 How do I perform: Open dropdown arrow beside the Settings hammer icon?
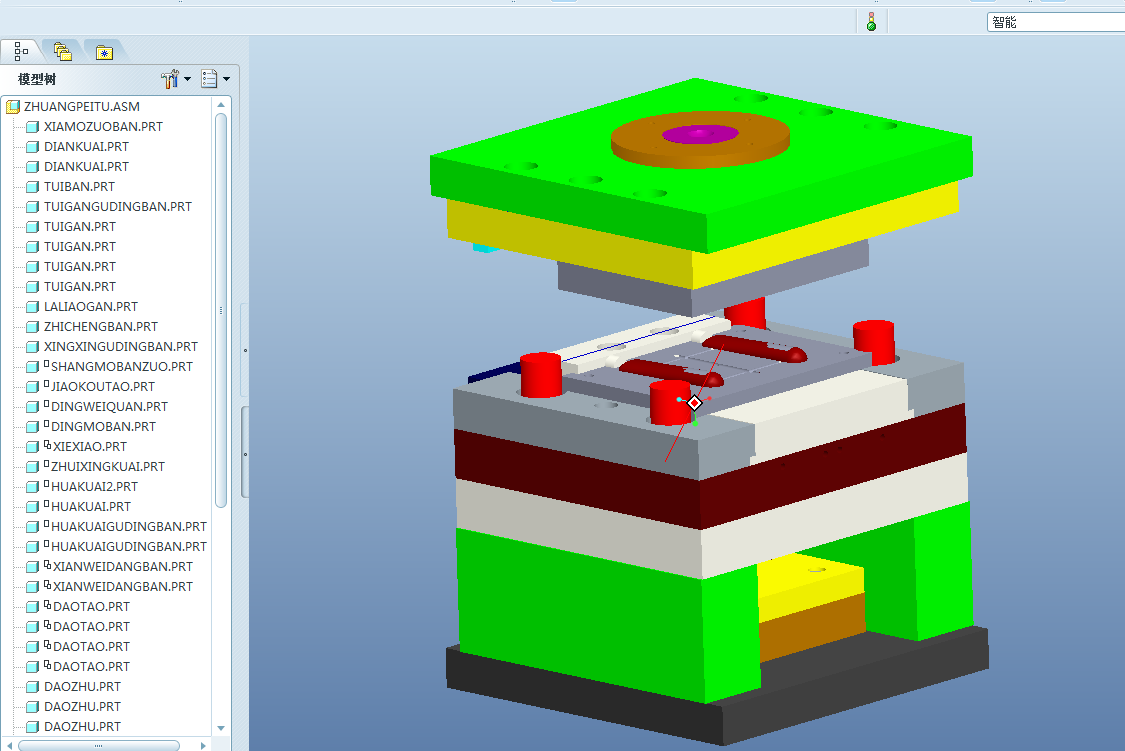tap(187, 79)
